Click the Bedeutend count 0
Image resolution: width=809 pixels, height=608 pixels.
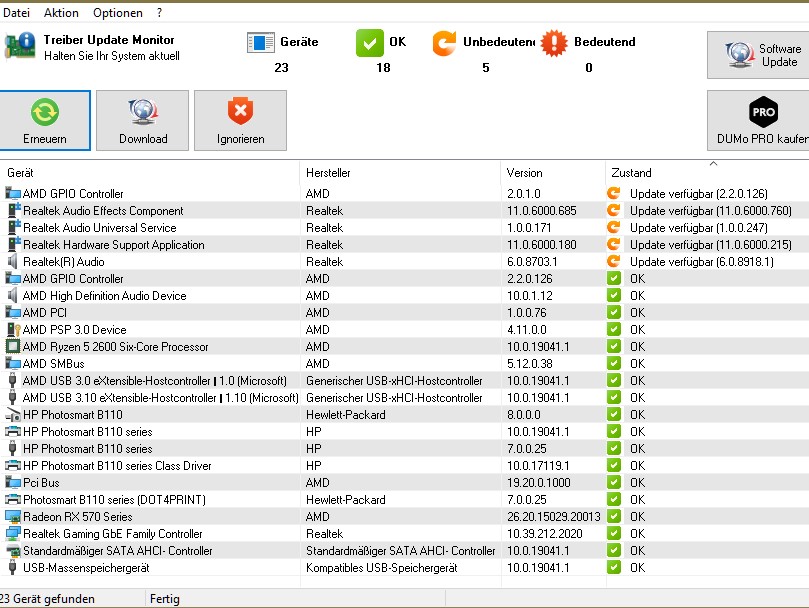pyautogui.click(x=589, y=68)
